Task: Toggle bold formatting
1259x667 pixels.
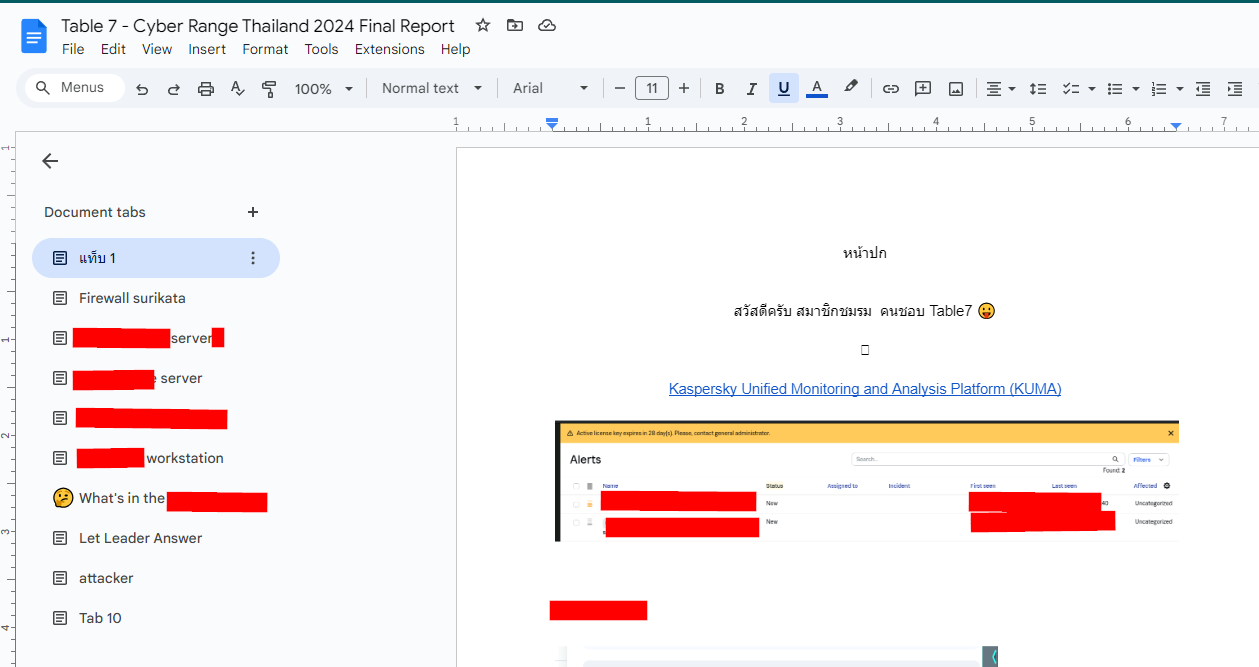Action: [719, 88]
